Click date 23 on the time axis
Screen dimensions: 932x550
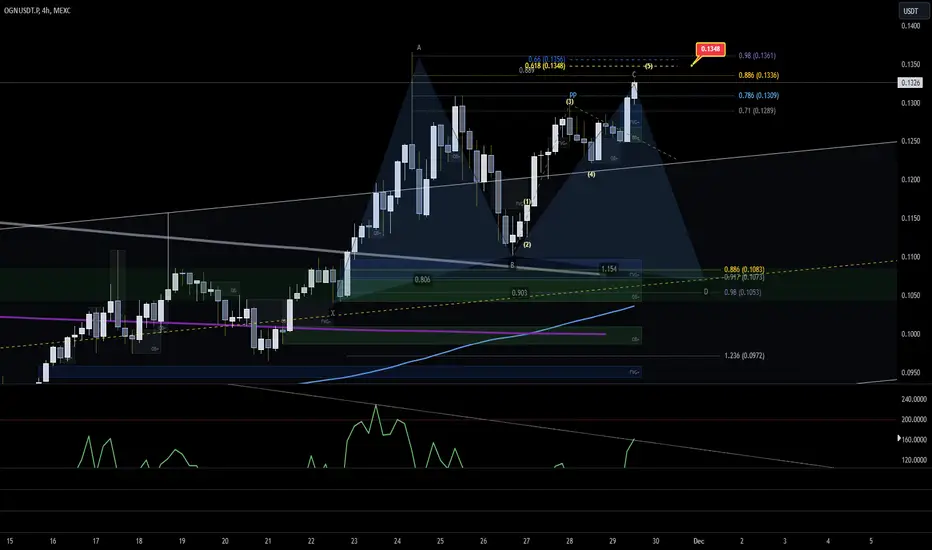[354, 541]
